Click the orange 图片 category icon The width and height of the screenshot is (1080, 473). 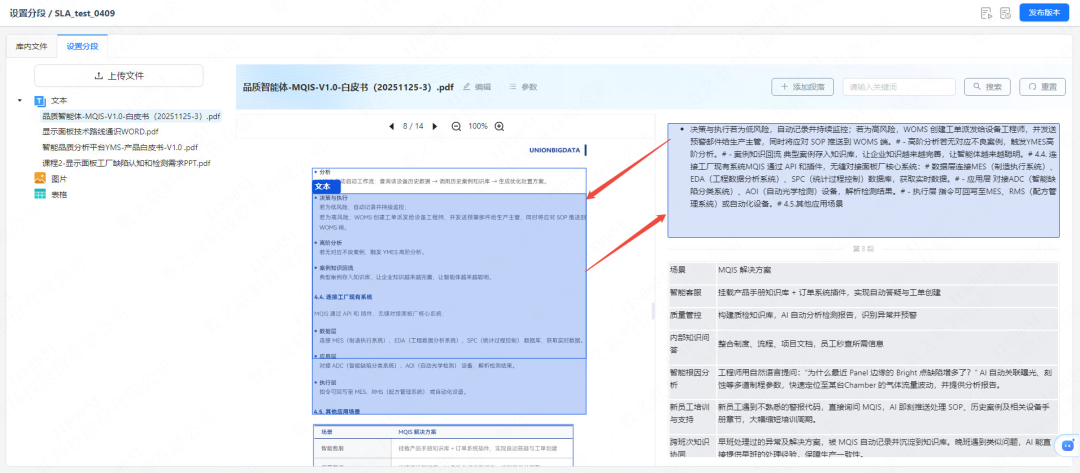pyautogui.click(x=40, y=178)
